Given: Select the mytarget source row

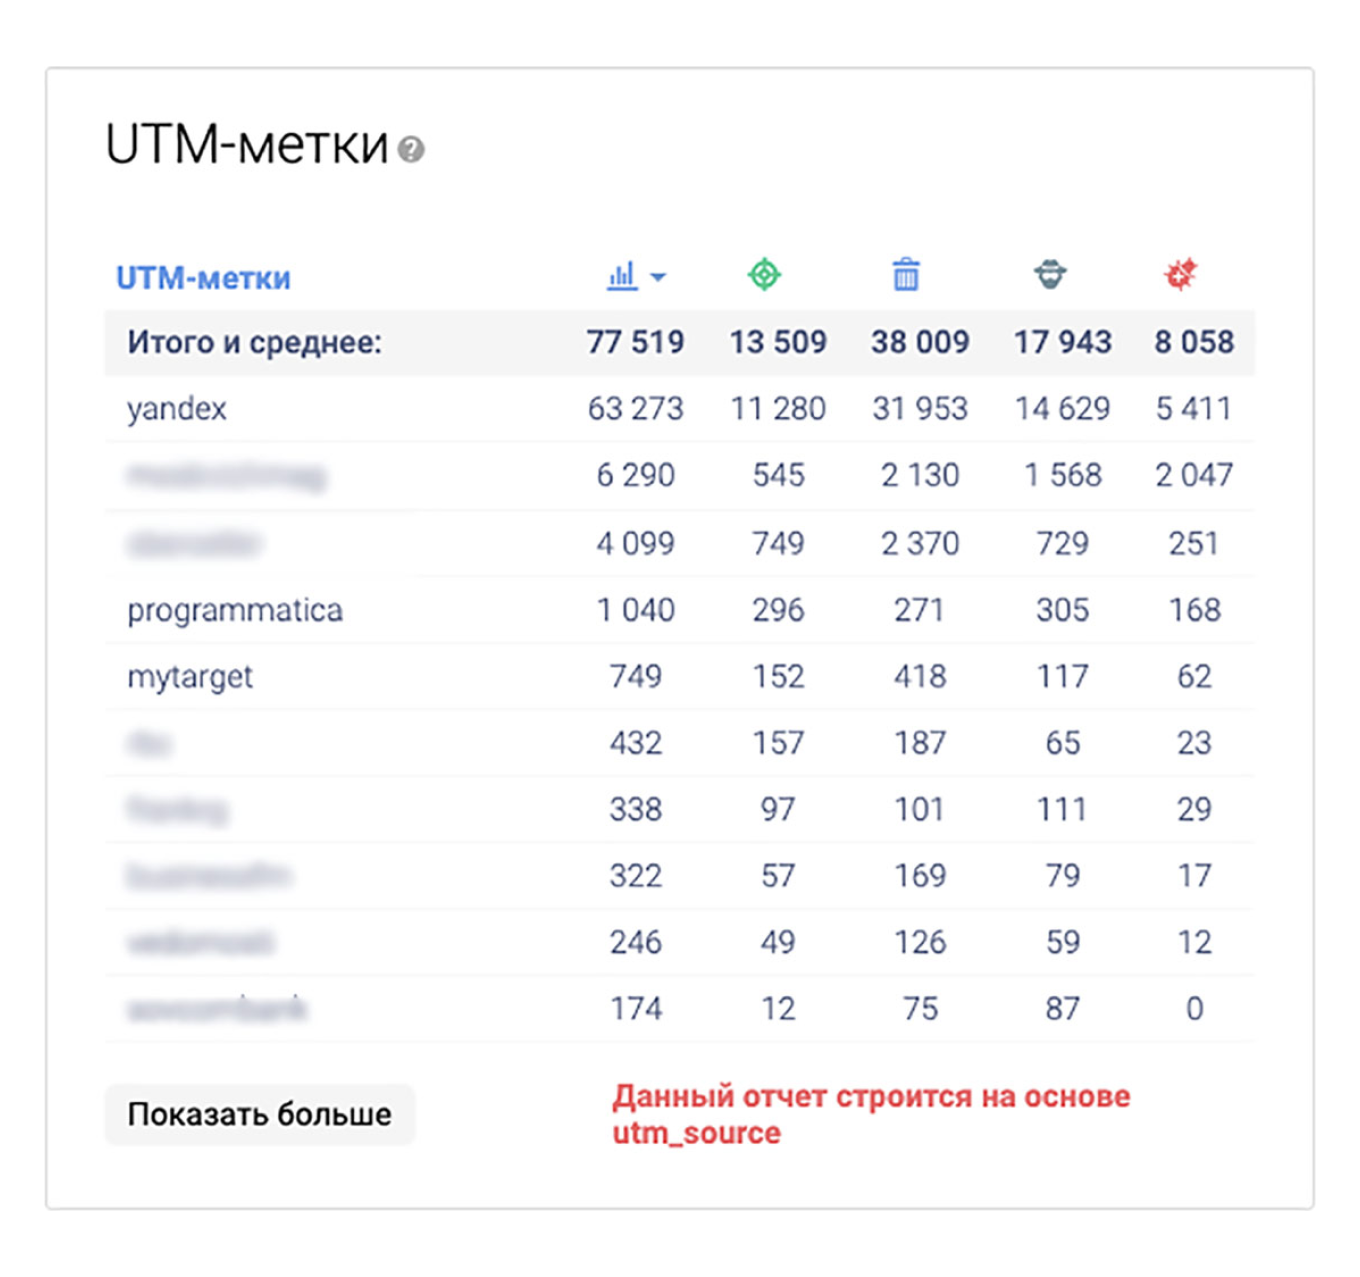Looking at the screenshot, I should (190, 676).
